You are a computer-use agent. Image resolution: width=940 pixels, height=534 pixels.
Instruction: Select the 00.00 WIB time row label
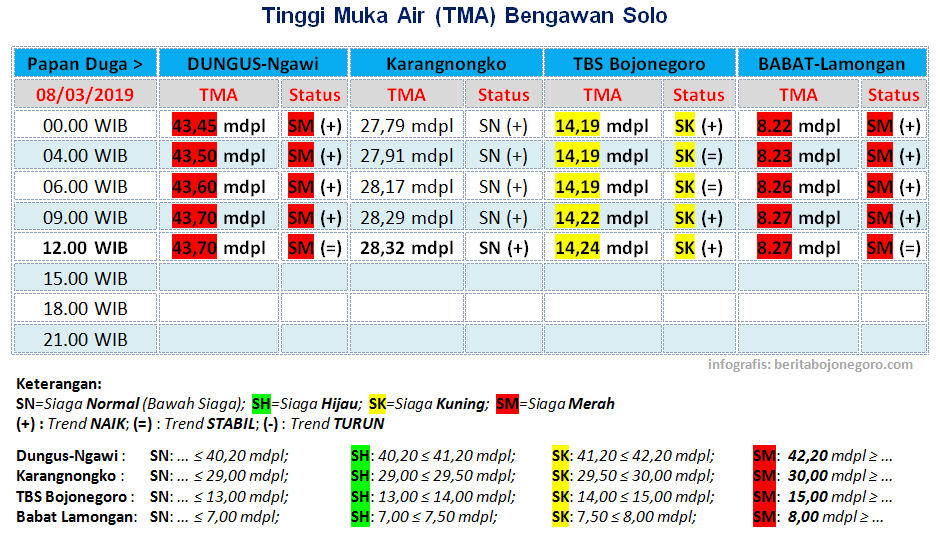click(x=85, y=126)
